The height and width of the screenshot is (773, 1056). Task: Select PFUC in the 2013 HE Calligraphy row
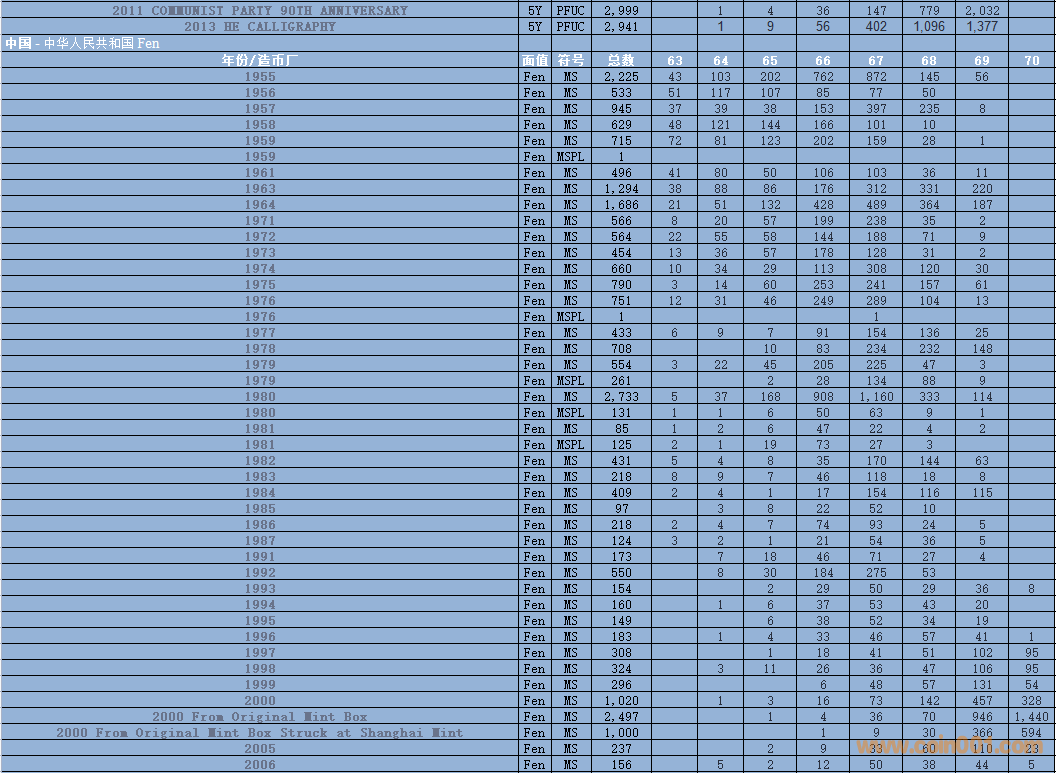(x=570, y=27)
